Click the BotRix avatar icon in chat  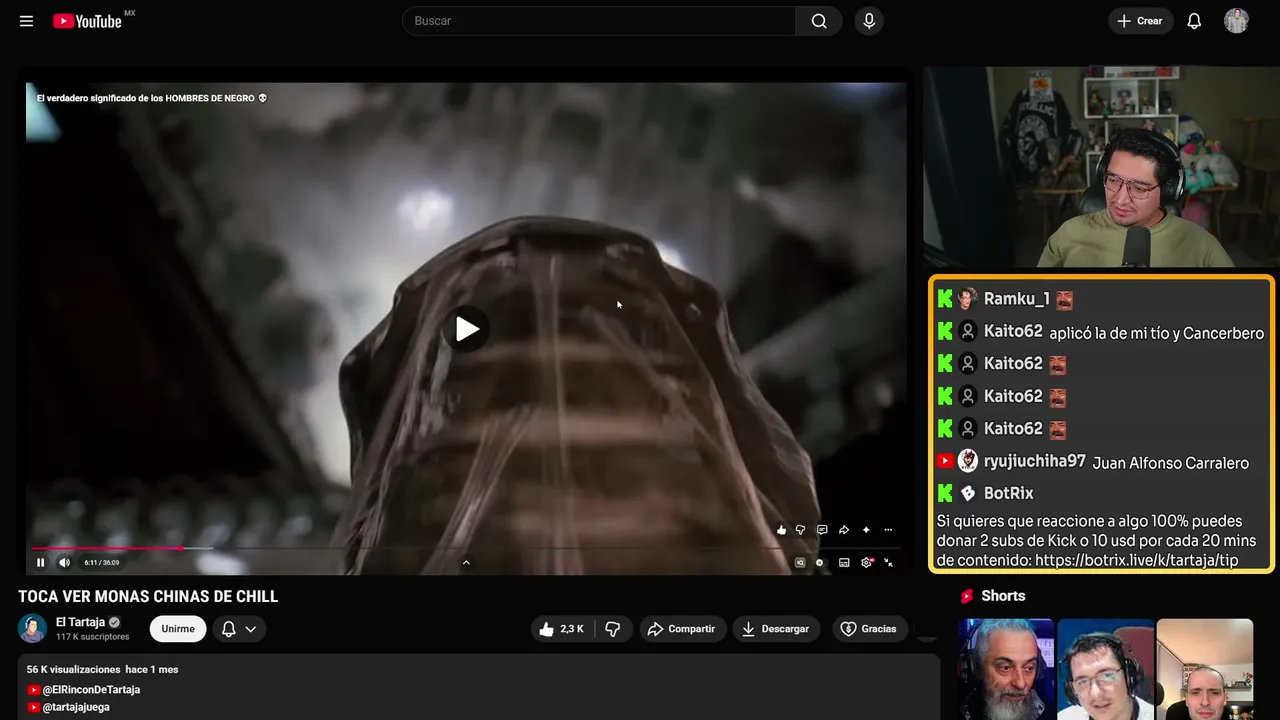[967, 493]
